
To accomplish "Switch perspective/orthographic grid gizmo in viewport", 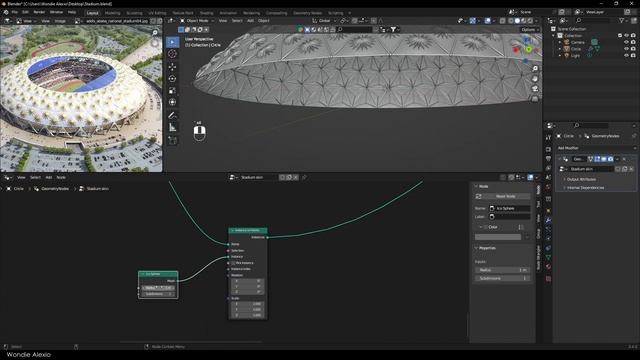I will pyautogui.click(x=535, y=98).
